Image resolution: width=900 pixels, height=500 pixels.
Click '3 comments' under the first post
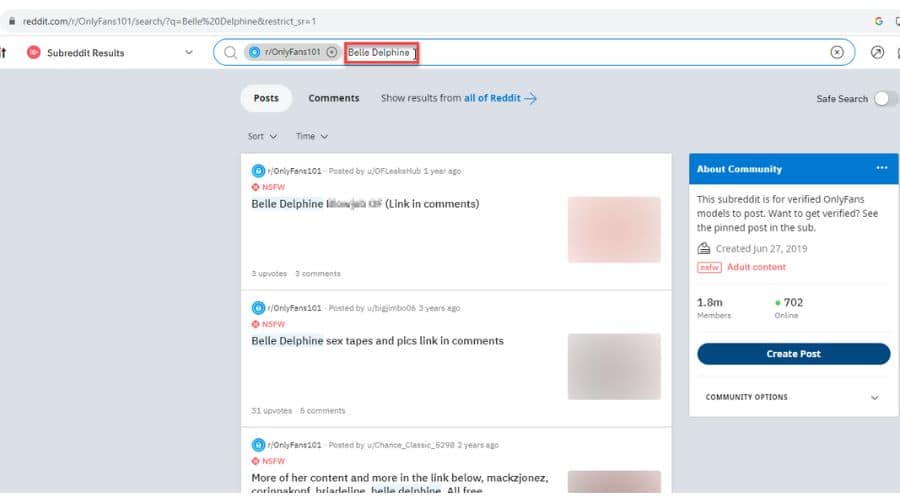pos(318,274)
